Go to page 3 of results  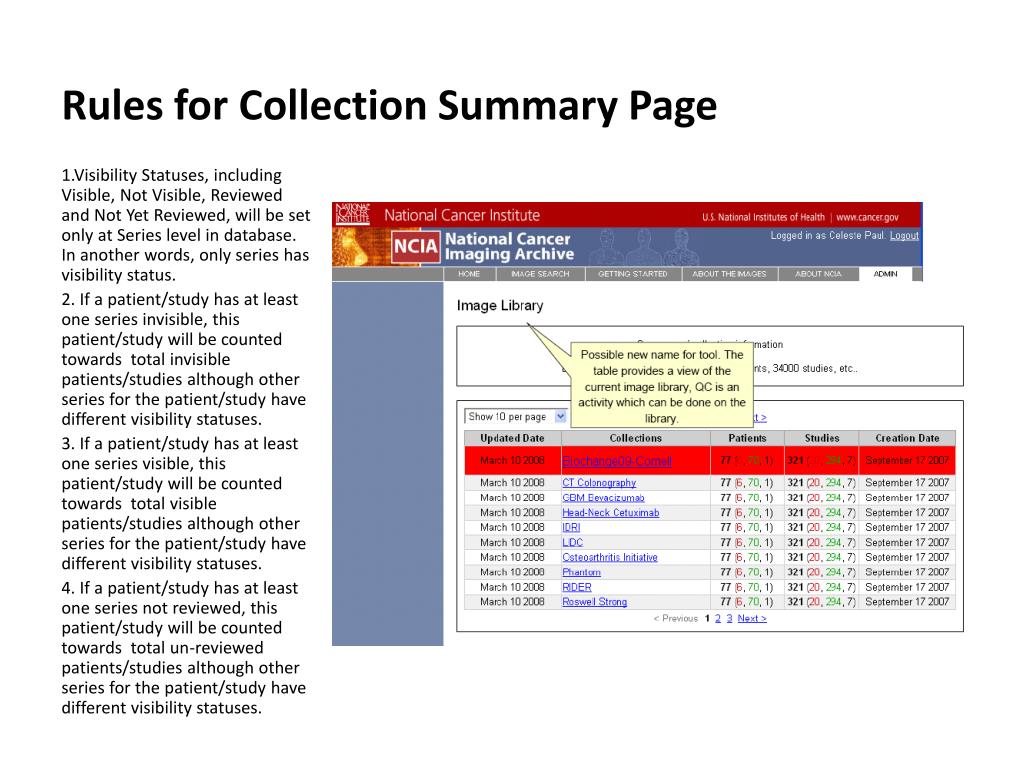[729, 618]
